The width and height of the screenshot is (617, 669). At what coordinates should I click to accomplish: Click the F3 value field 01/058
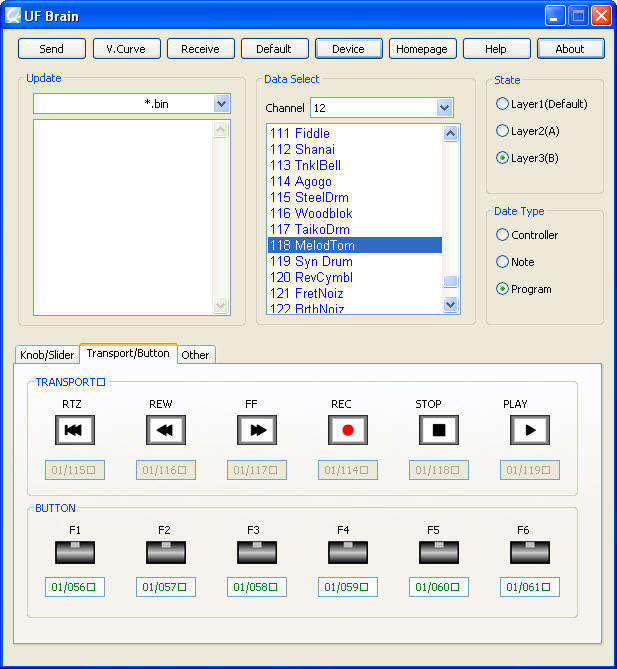(257, 587)
